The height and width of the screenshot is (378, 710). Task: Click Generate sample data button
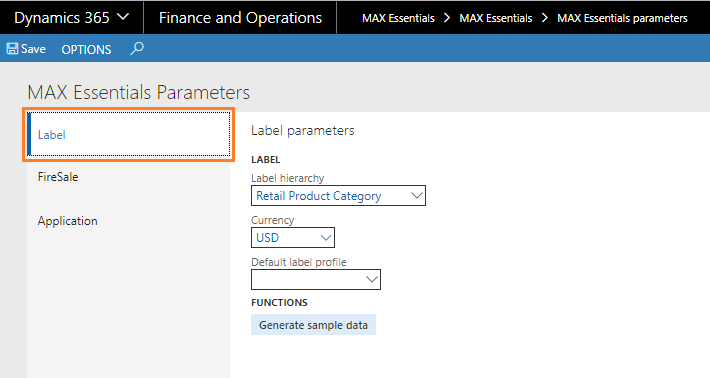[313, 325]
